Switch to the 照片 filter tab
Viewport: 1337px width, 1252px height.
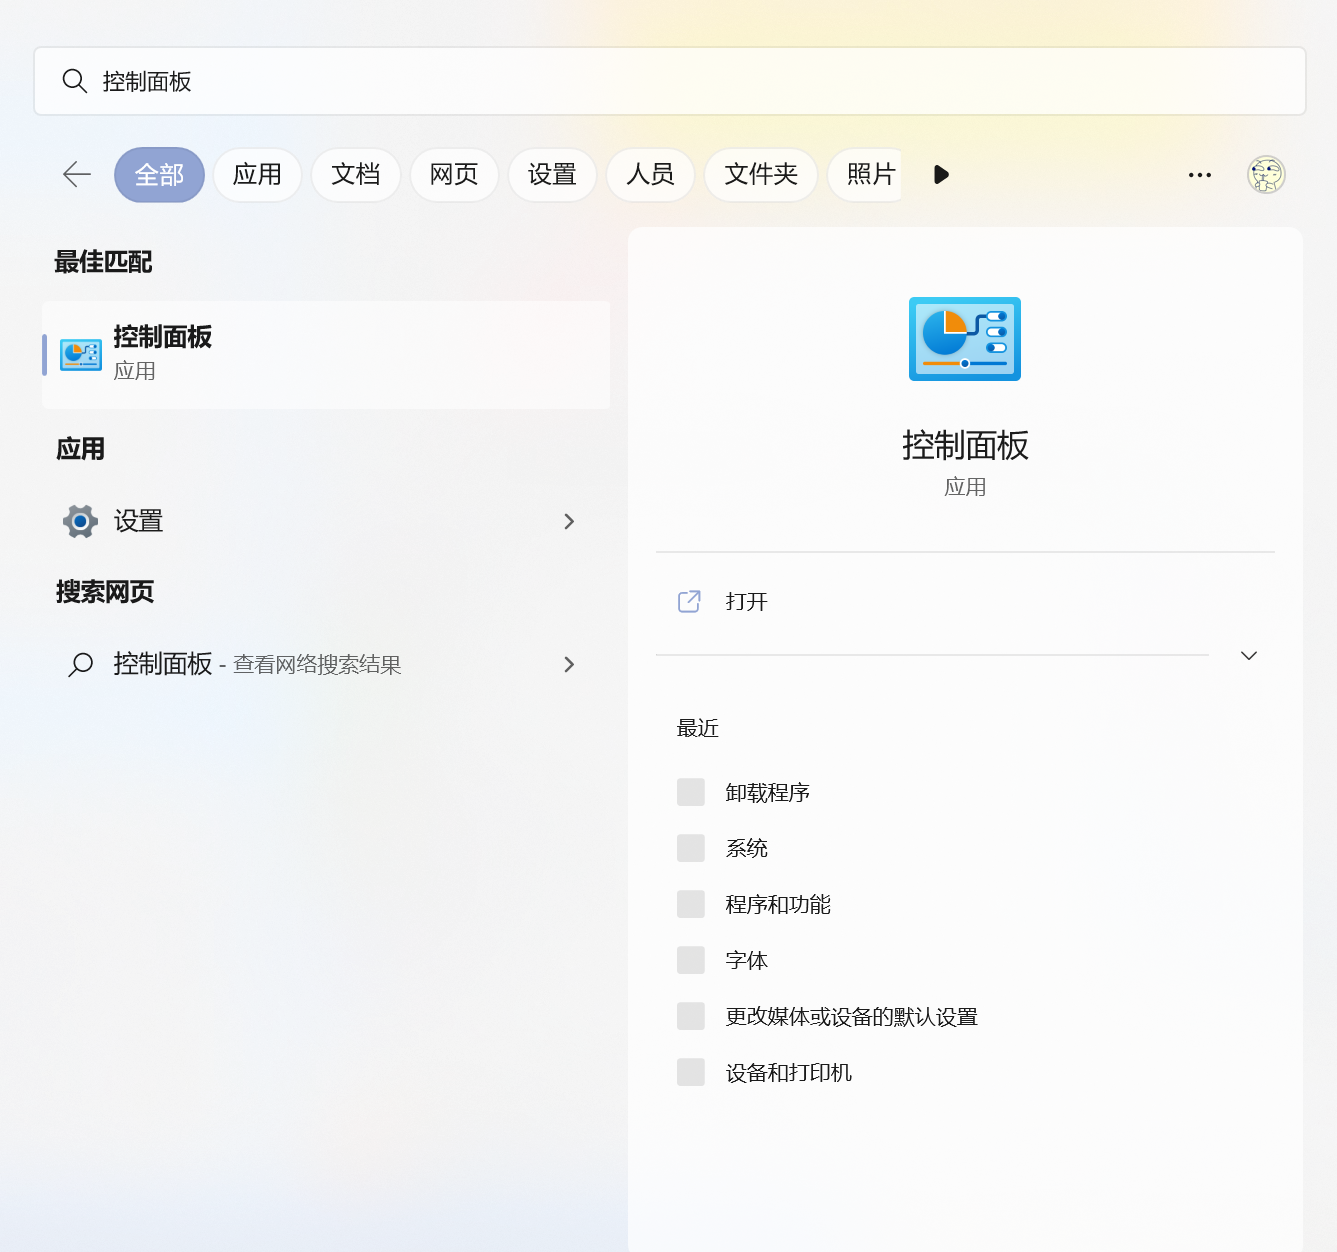[x=866, y=175]
